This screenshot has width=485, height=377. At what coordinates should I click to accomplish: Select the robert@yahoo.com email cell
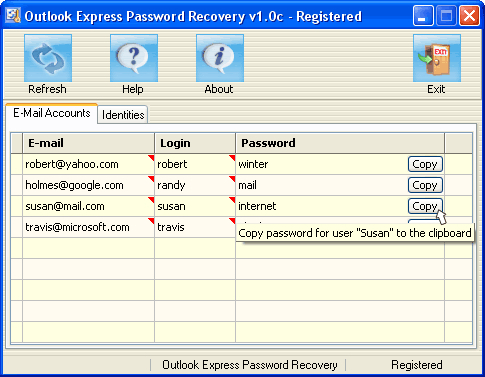88,164
